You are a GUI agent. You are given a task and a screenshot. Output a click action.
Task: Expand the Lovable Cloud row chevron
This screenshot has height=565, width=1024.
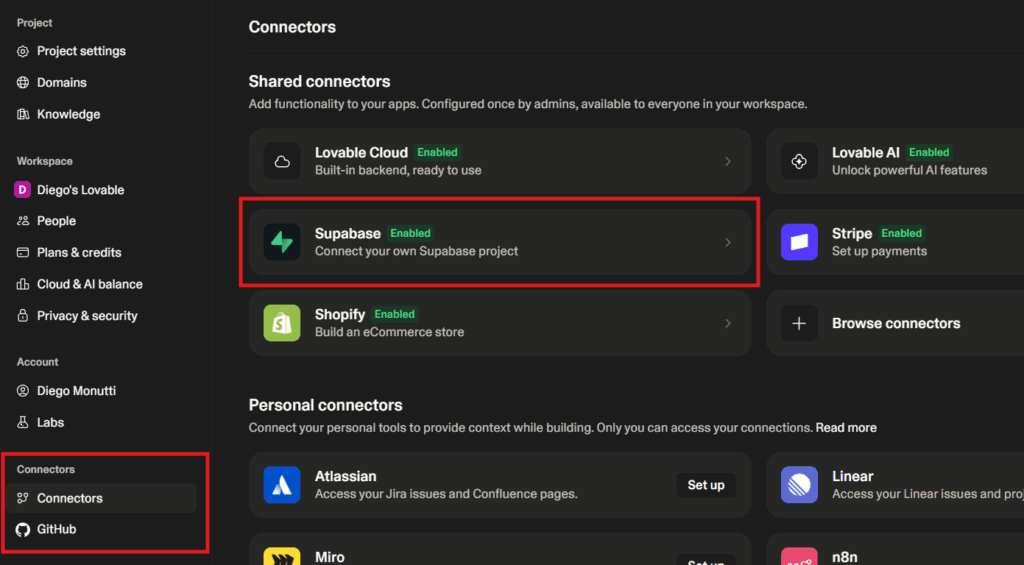click(728, 161)
